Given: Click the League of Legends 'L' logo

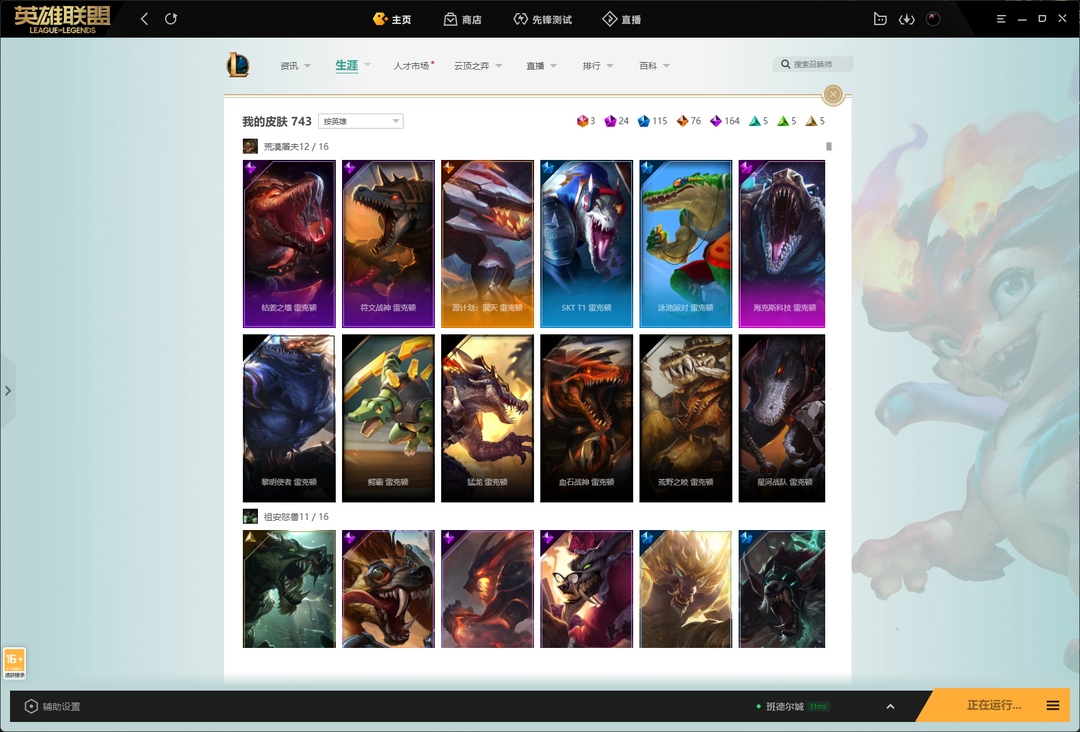Looking at the screenshot, I should tap(238, 65).
